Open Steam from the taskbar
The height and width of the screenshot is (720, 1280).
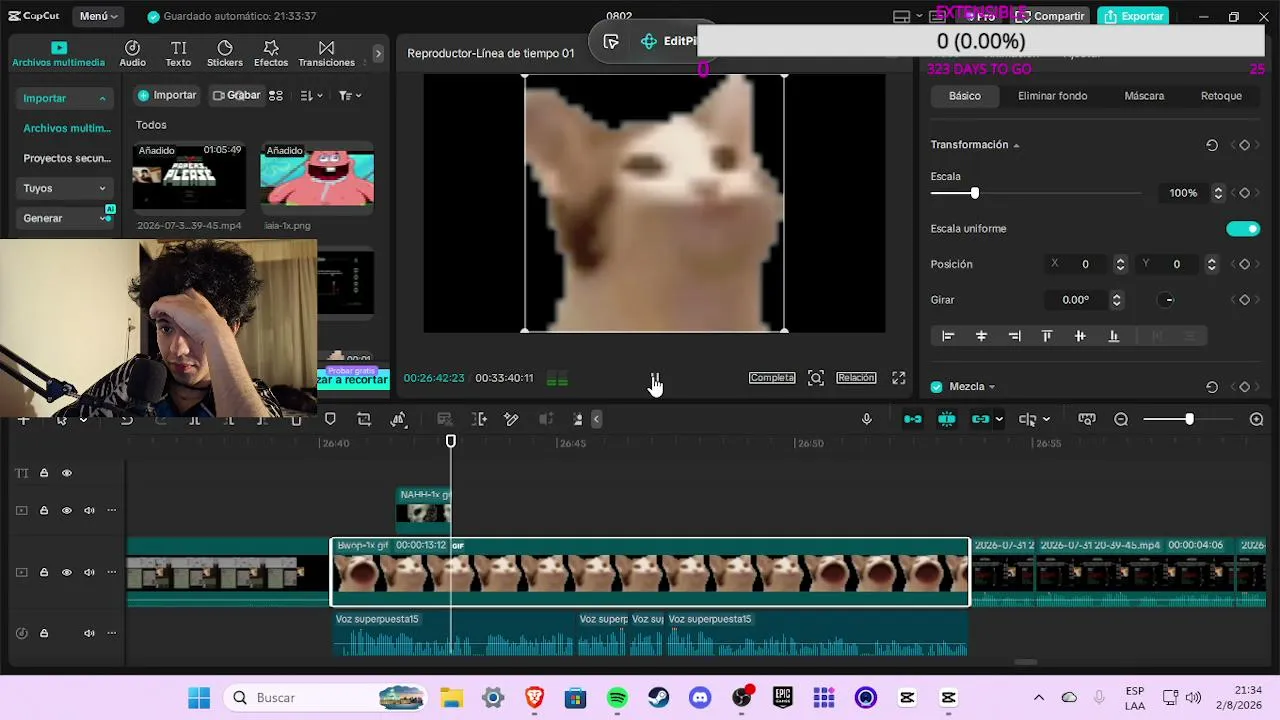coord(658,698)
